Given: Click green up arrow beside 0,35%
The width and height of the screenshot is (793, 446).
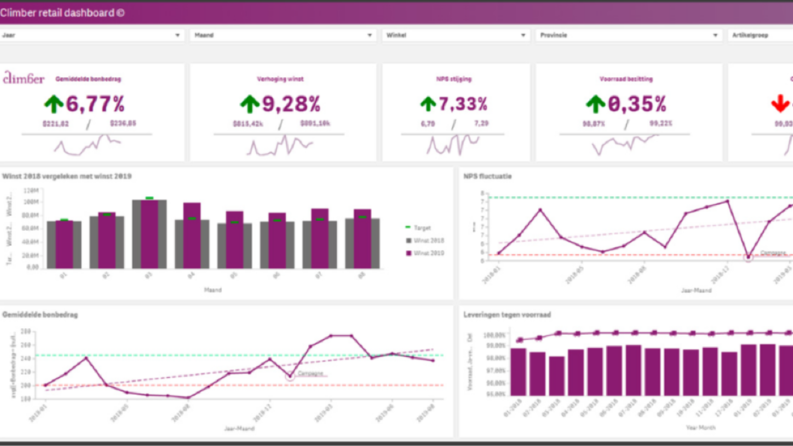Looking at the screenshot, I should pos(595,104).
